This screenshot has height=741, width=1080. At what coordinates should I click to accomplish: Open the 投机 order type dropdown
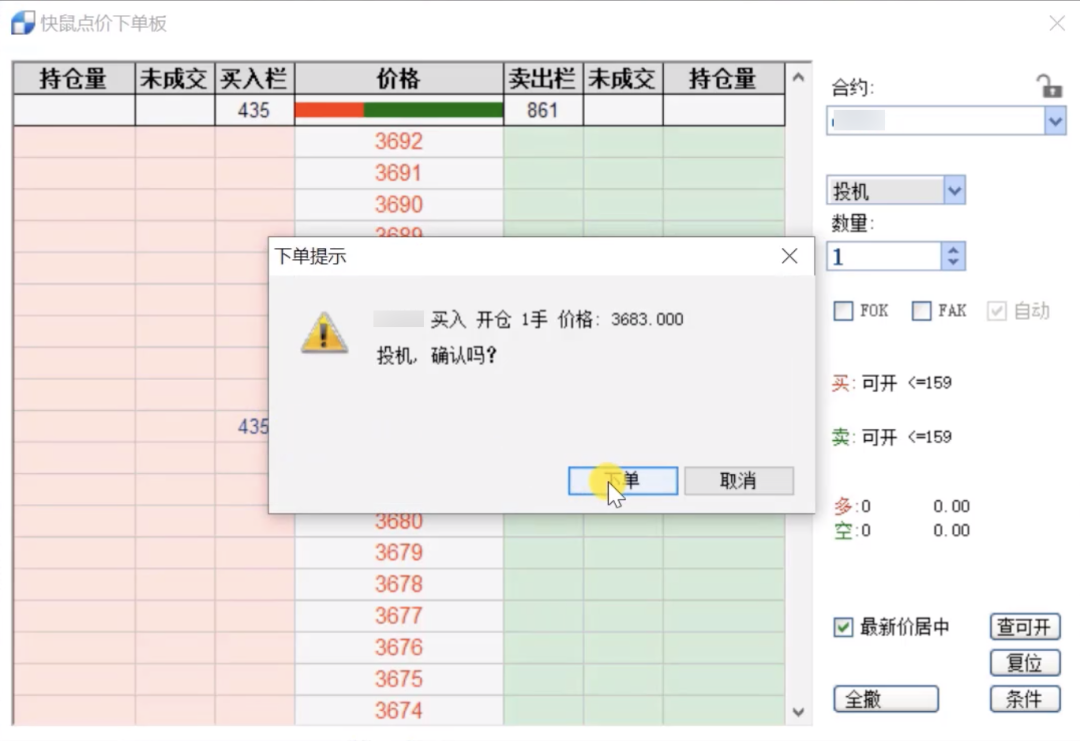953,189
